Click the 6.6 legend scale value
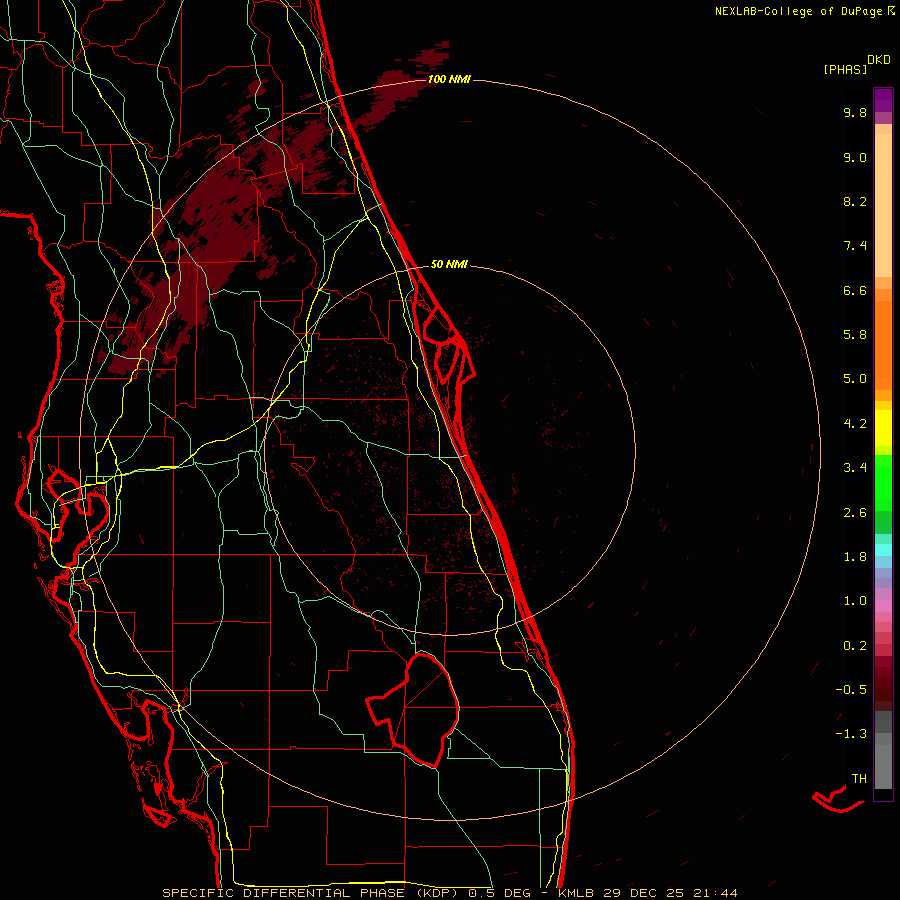The height and width of the screenshot is (900, 900). click(x=855, y=290)
